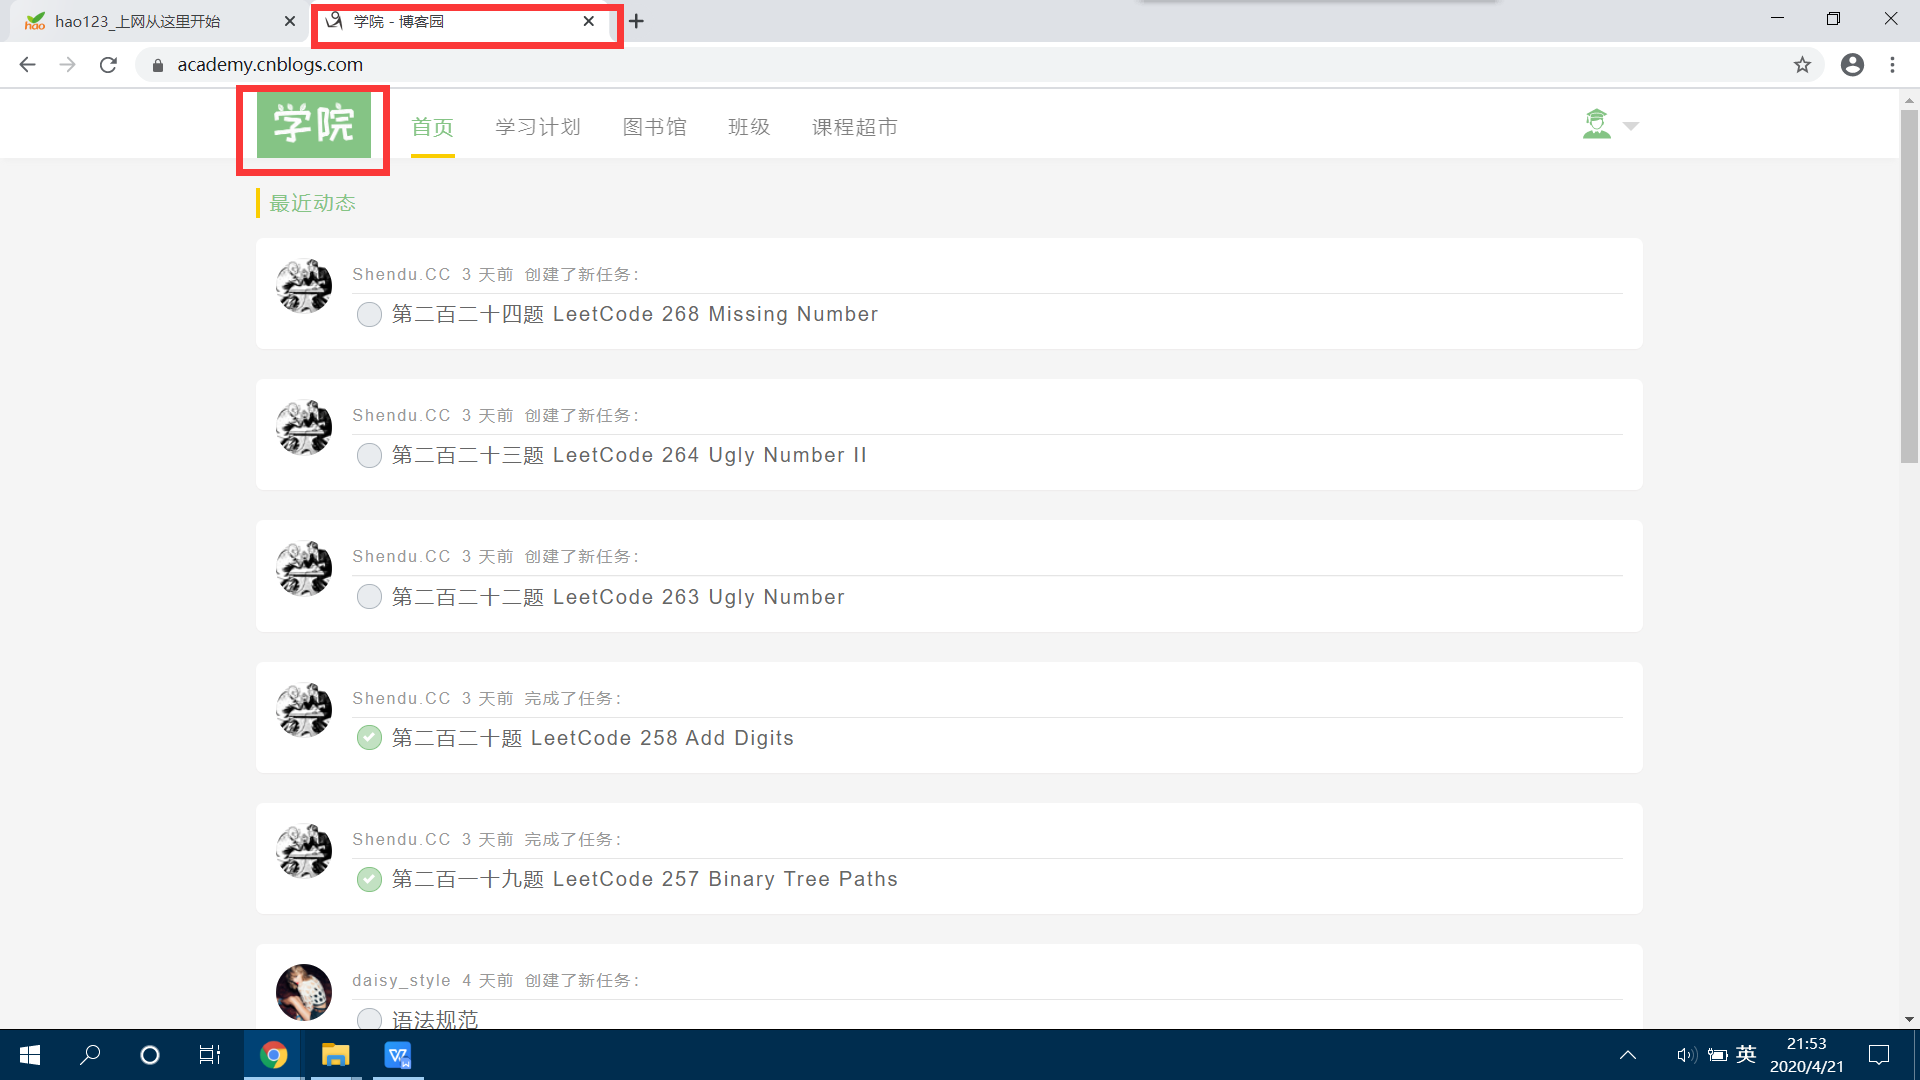Open the graduate user avatar icon
1920x1080 pixels.
1596,125
